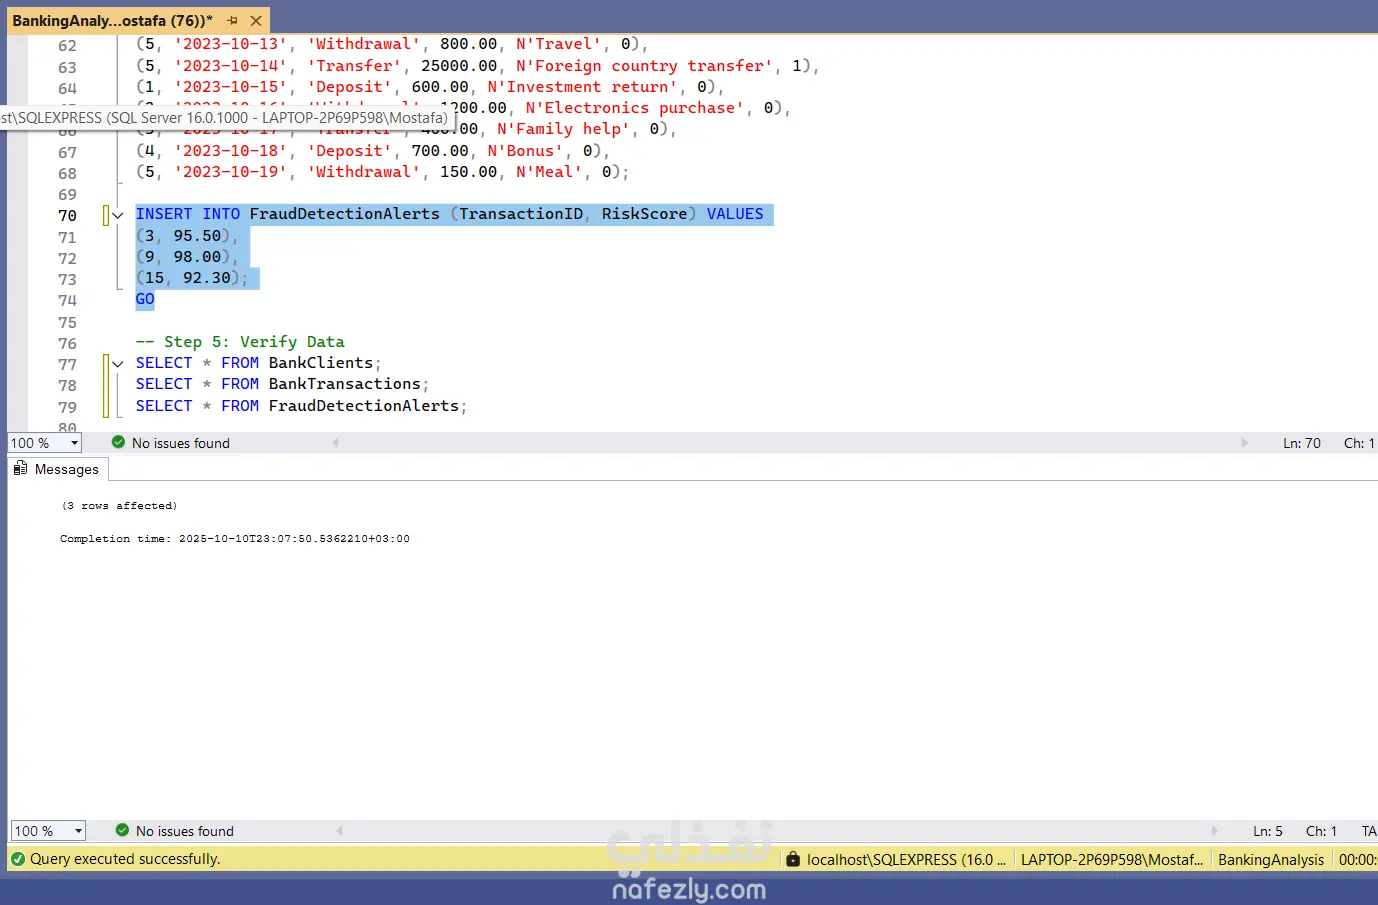Screen dimensions: 1378x905
Task: Open the Messages pane zoom dropdown
Action: [x=78, y=831]
